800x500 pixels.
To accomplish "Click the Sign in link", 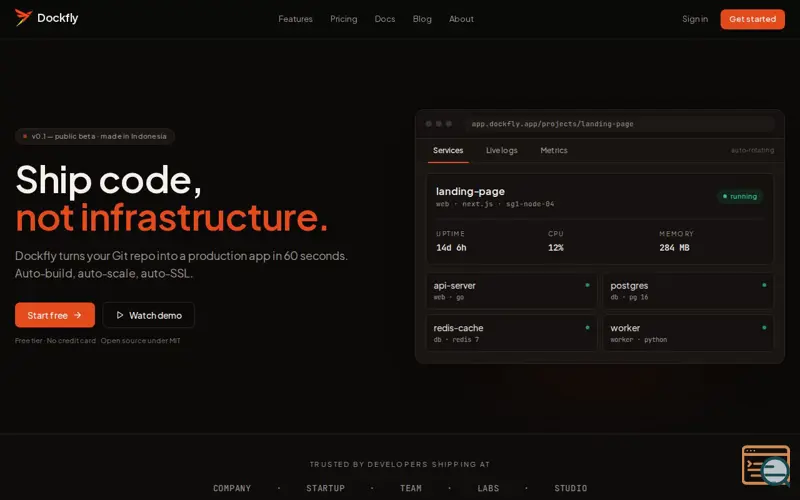I will point(695,19).
